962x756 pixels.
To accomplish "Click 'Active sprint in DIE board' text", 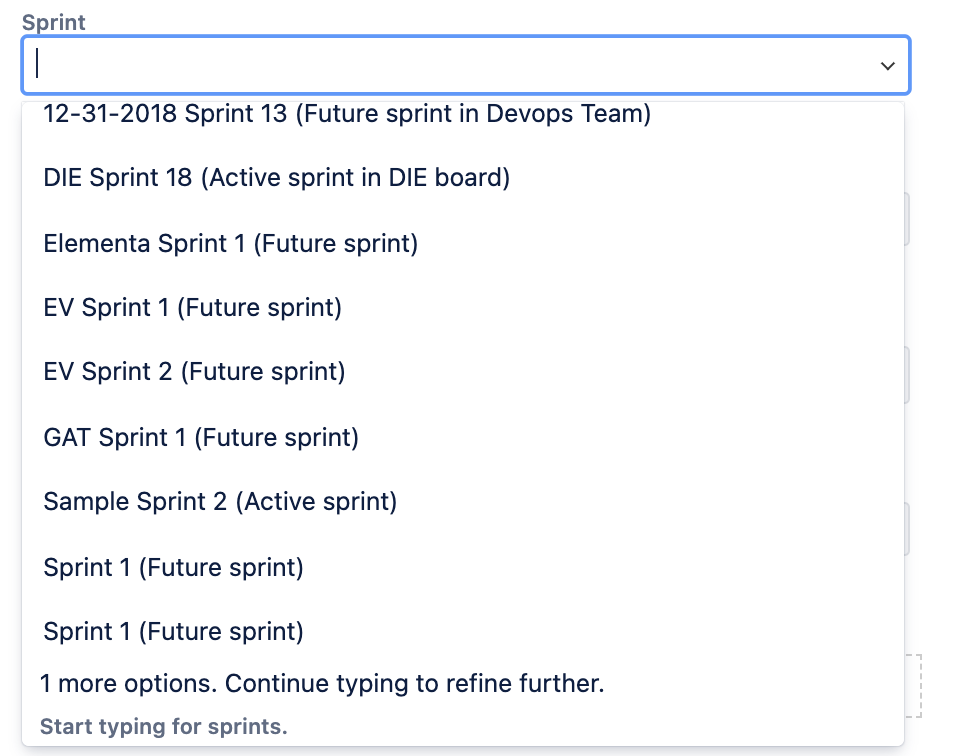I will 355,178.
